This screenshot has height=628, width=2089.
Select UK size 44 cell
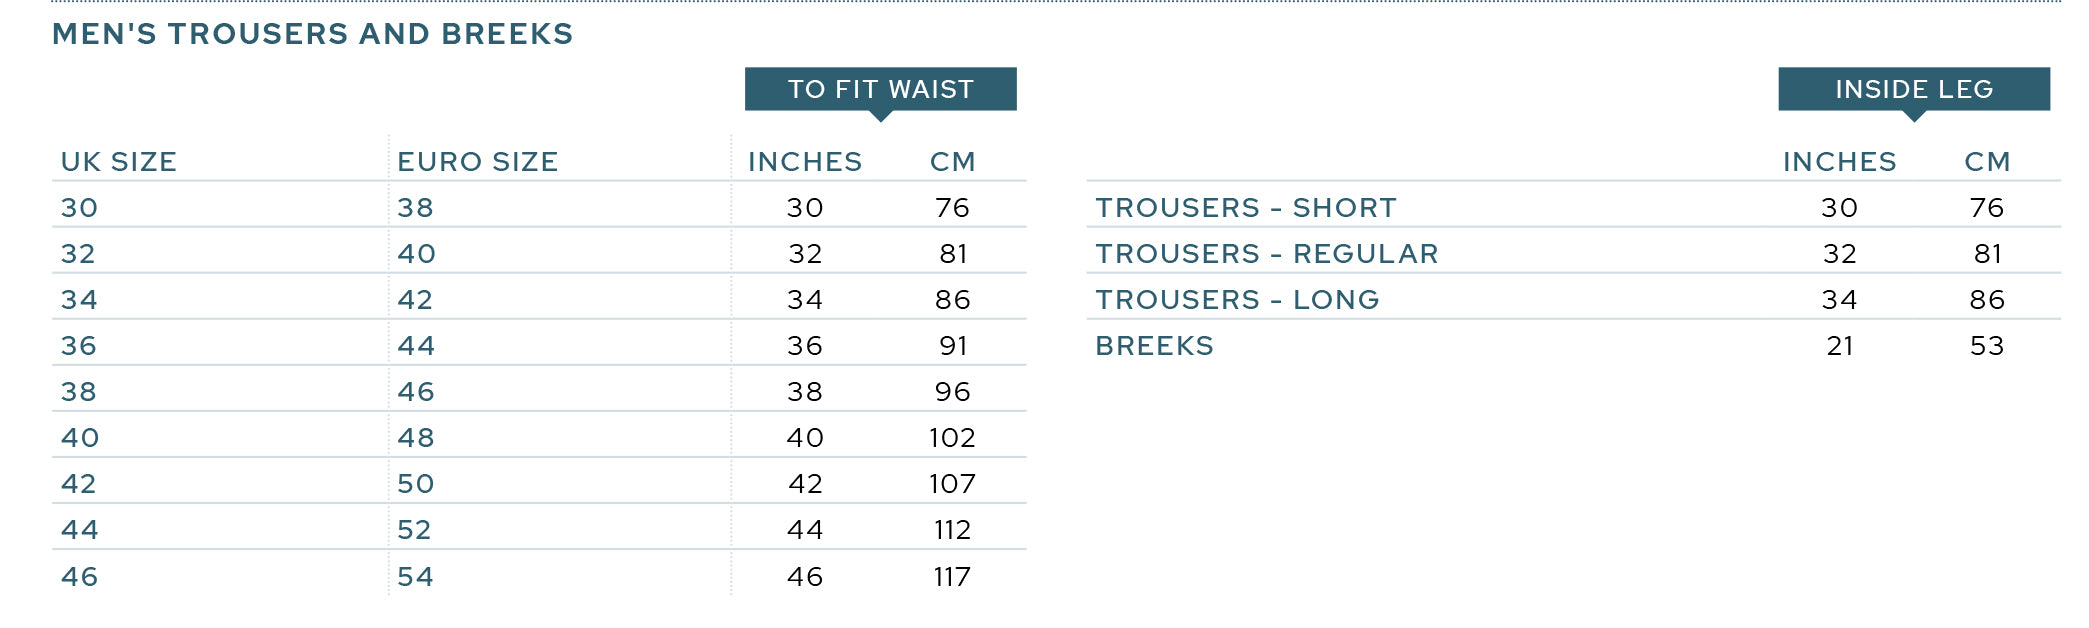coord(80,530)
